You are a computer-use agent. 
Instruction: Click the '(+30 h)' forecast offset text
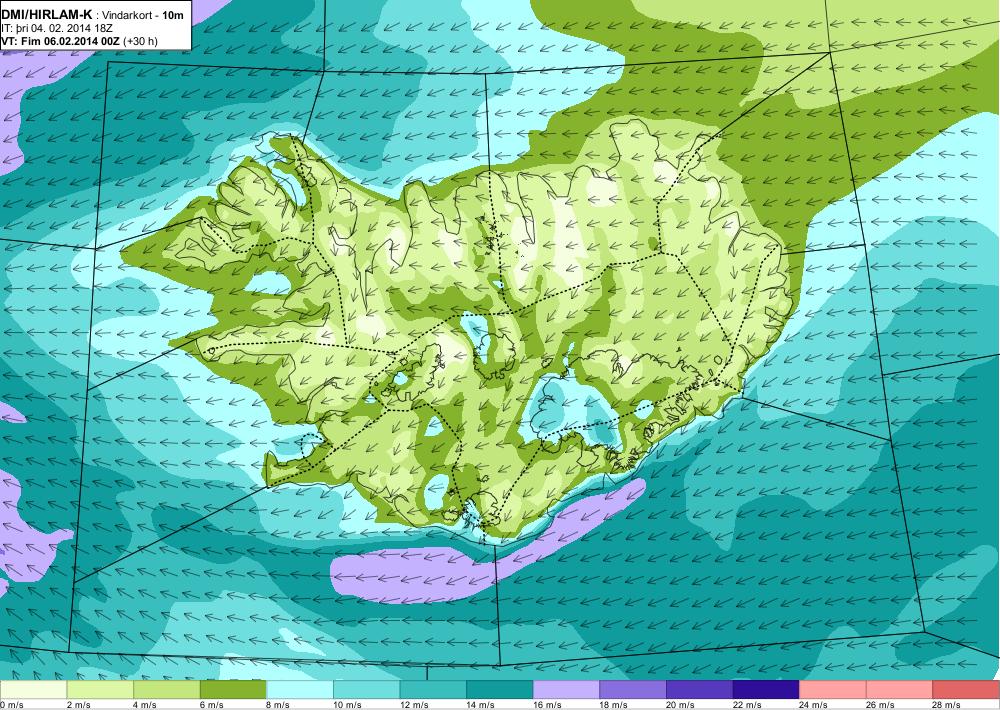pos(141,41)
